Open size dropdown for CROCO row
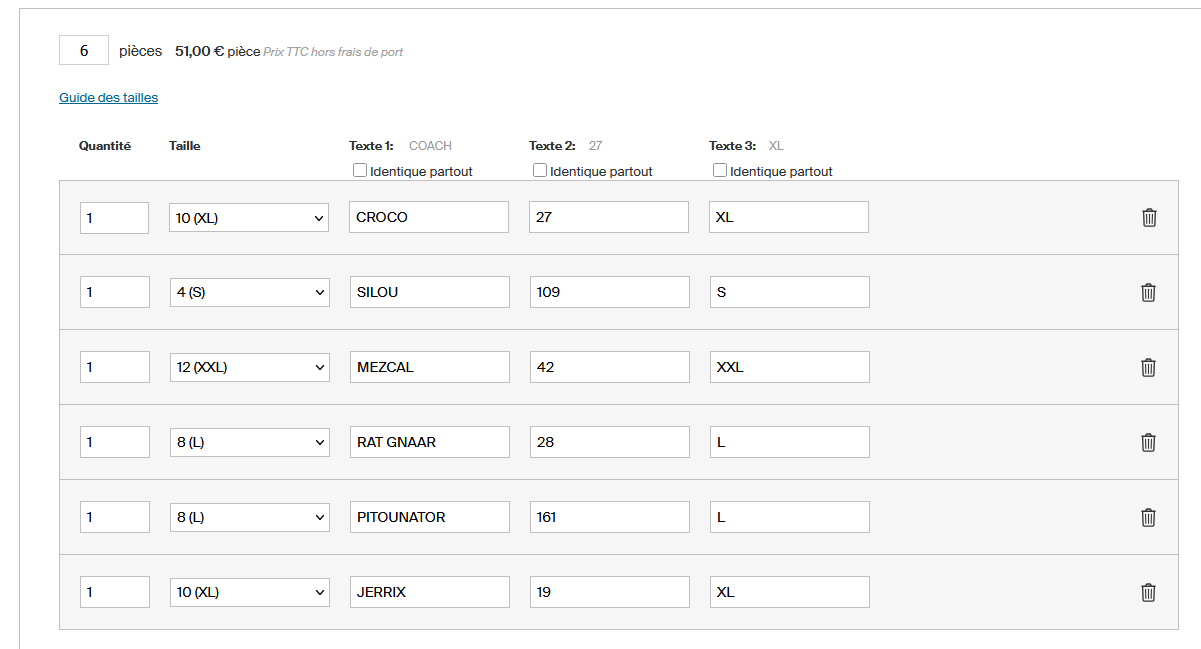This screenshot has width=1201, height=649. [249, 217]
